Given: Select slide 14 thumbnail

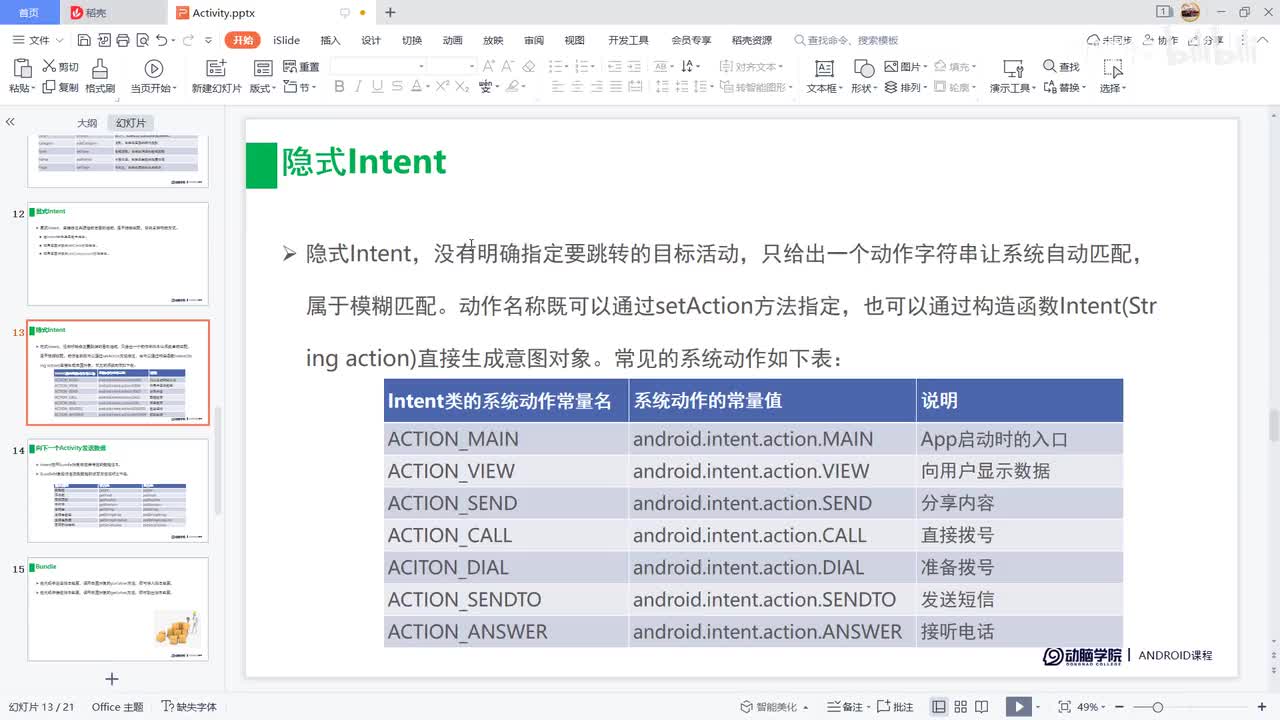Looking at the screenshot, I should tap(118, 490).
